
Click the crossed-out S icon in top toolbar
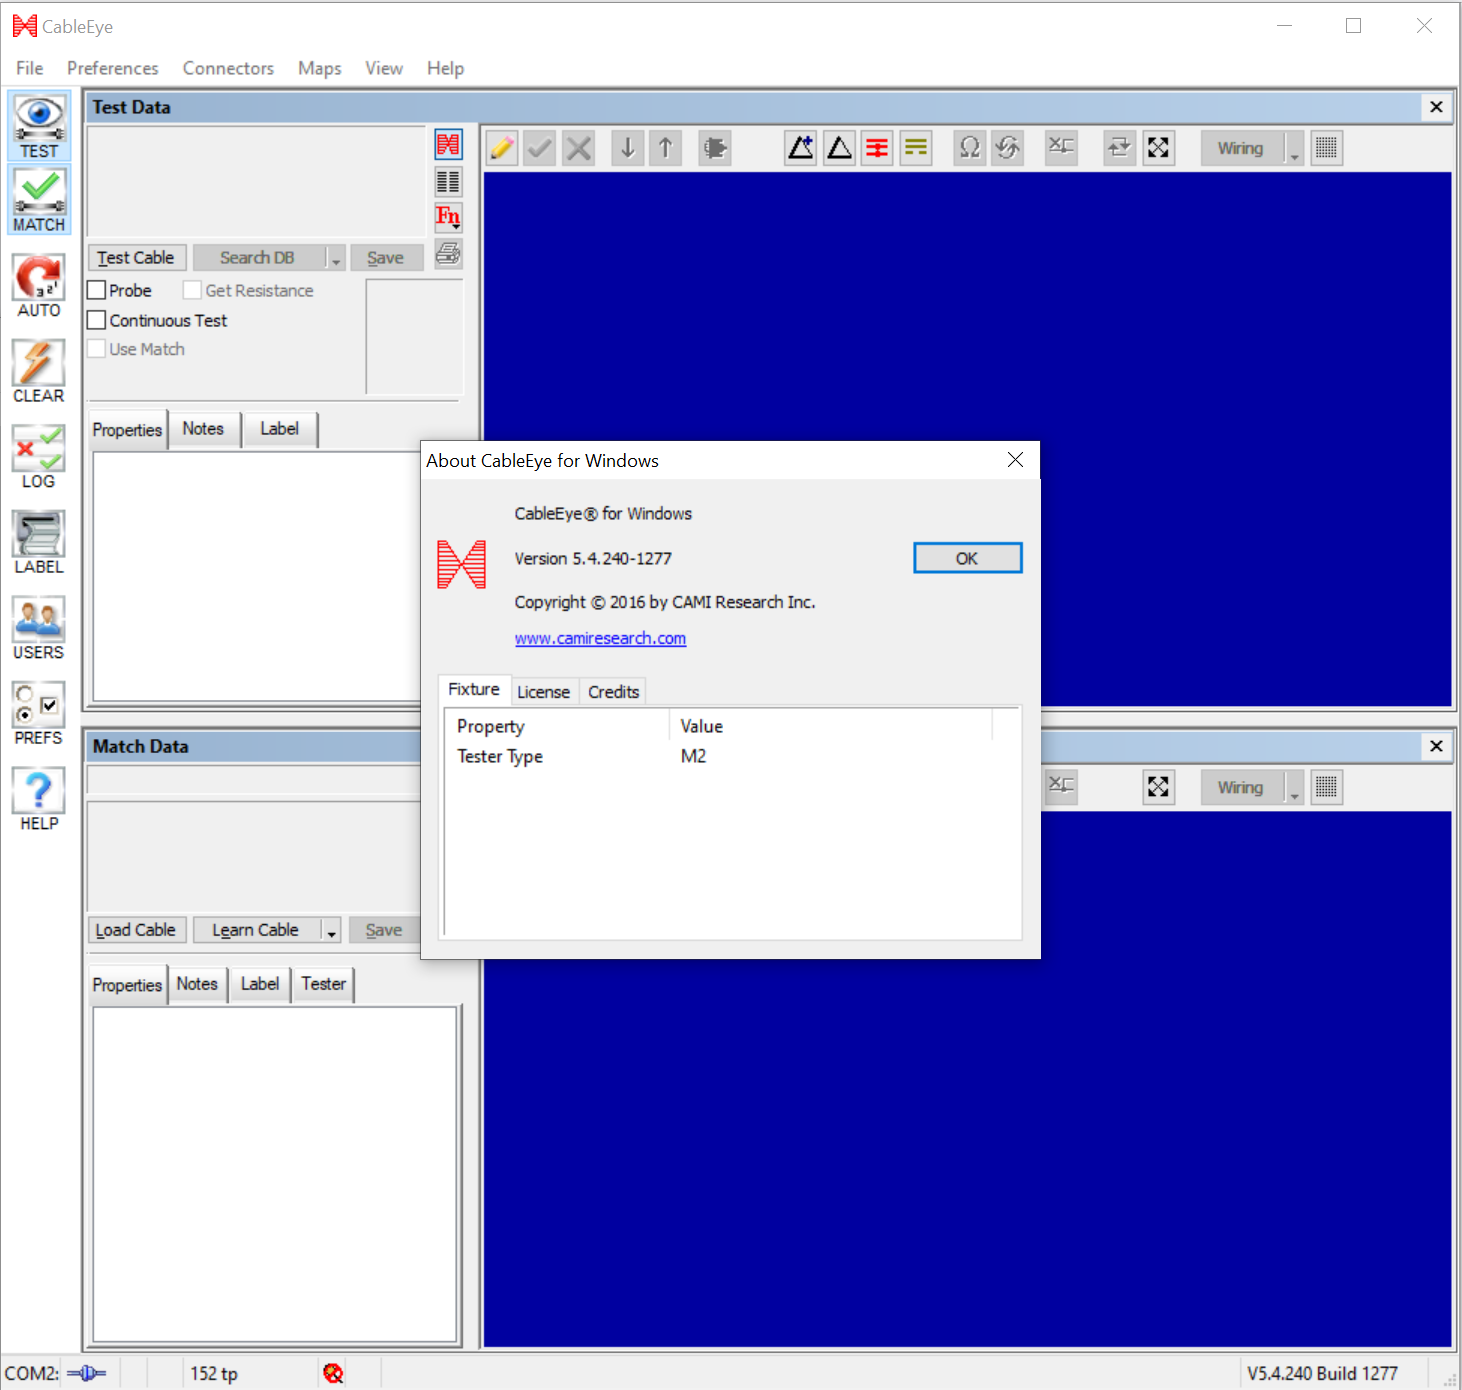point(1008,148)
